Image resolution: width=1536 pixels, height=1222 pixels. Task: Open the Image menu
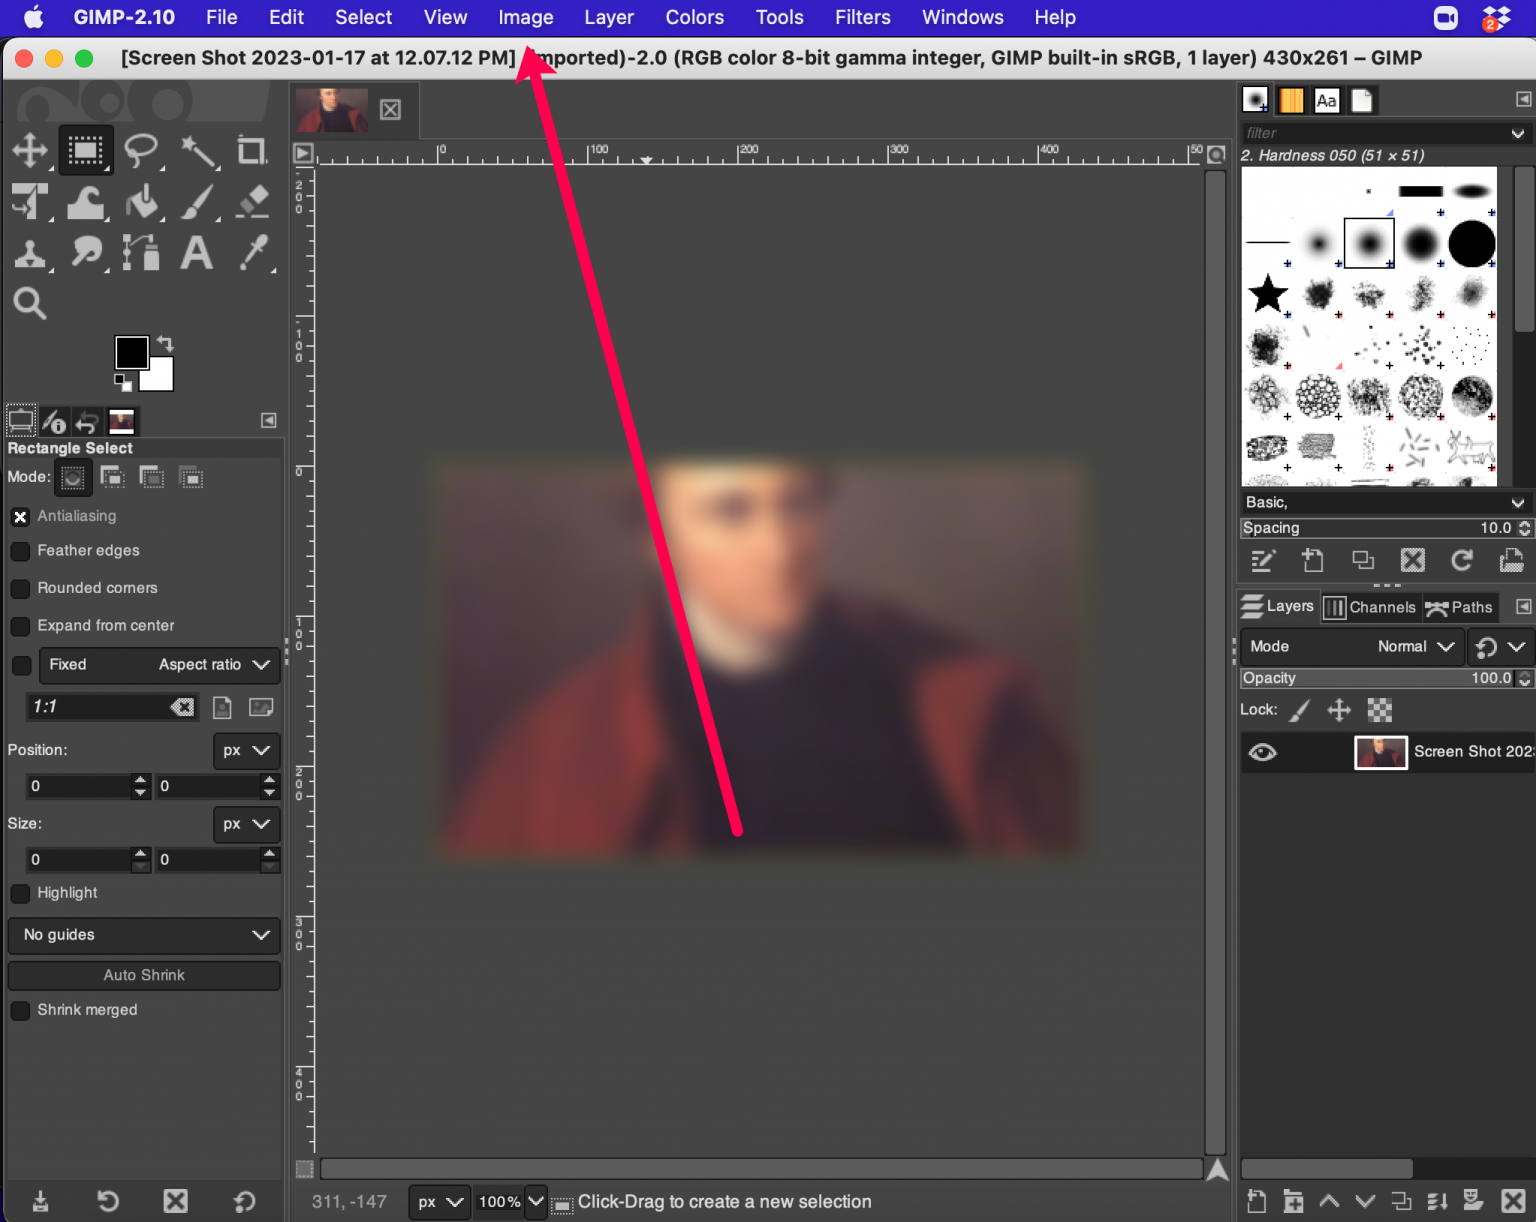(x=525, y=17)
